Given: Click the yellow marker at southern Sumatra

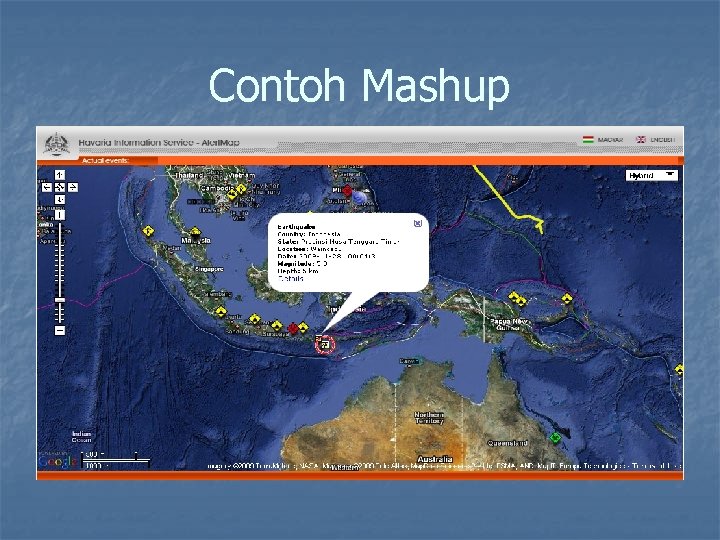Looking at the screenshot, I should [x=221, y=312].
